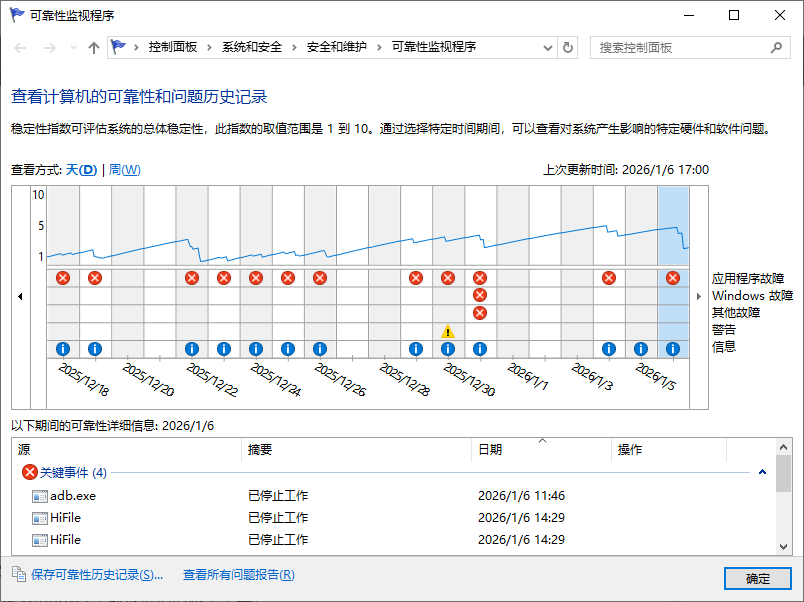
Task: Click the yellow warning icon on 2025/12/29
Action: (x=447, y=331)
